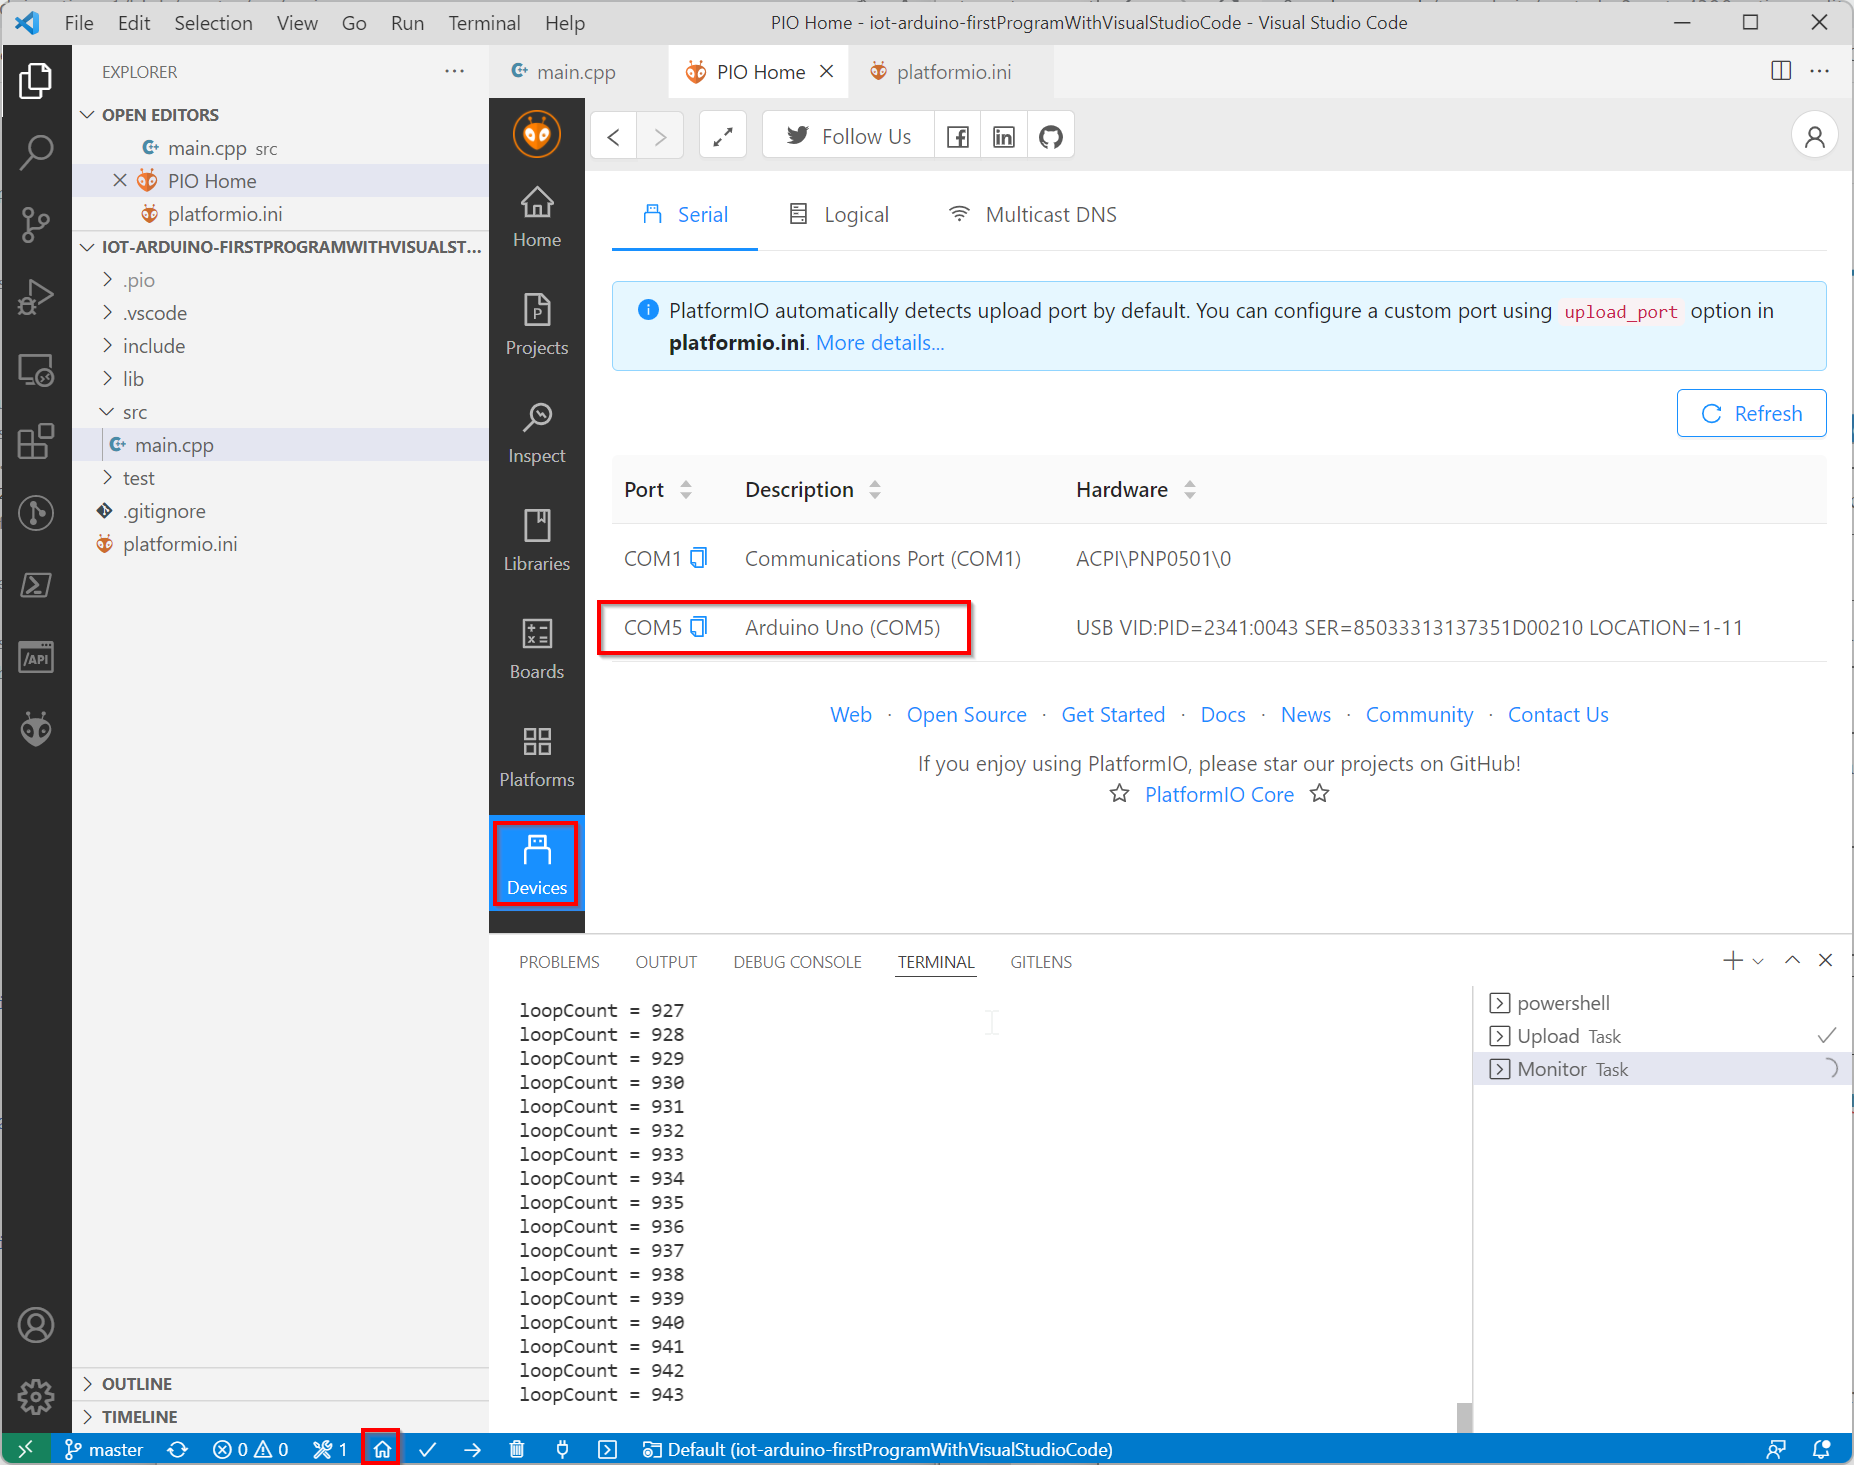
Task: Click the PIO forward navigation arrow
Action: [x=660, y=136]
